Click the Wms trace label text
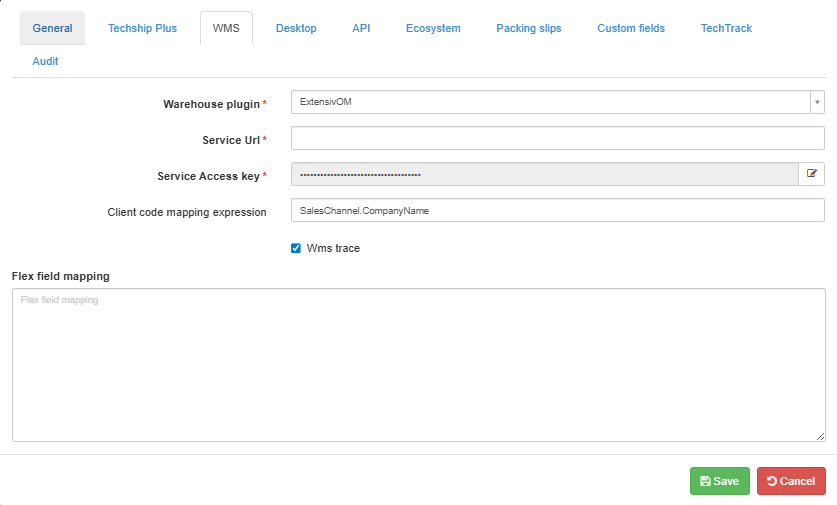 coord(333,248)
